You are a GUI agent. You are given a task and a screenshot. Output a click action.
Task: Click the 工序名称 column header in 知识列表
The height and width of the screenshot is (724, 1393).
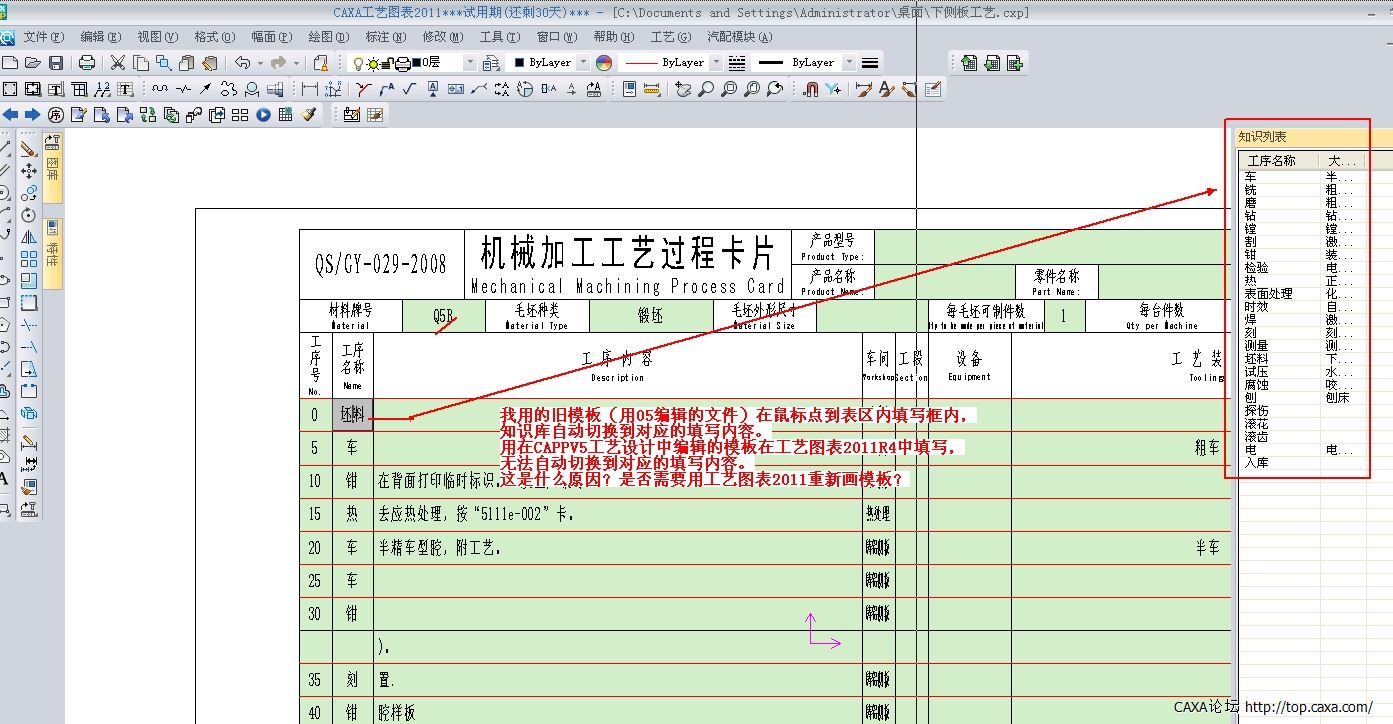click(1272, 160)
